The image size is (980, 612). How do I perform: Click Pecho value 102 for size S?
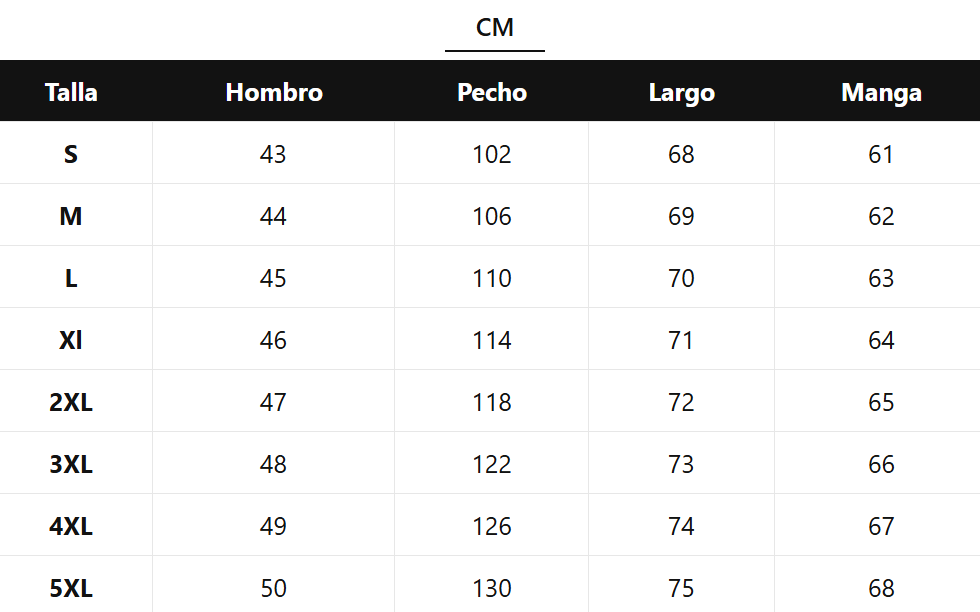[492, 155]
